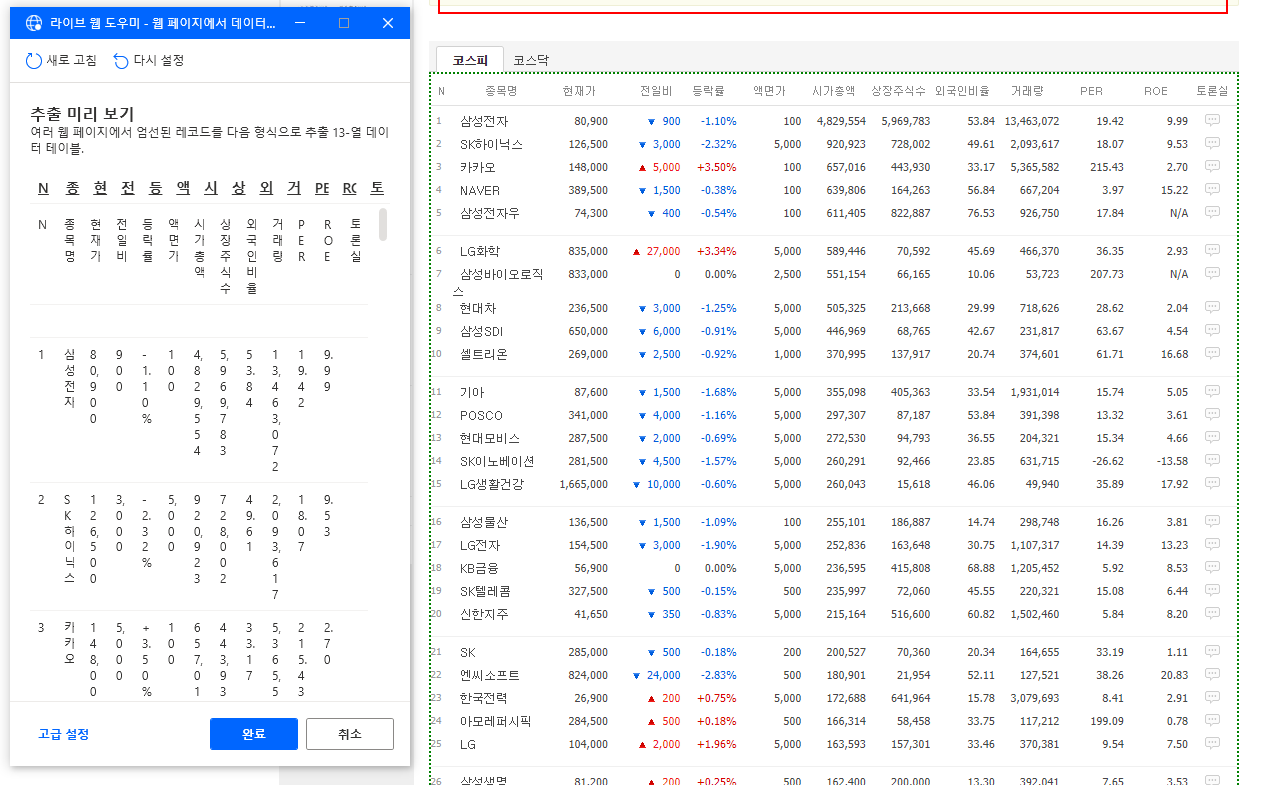This screenshot has width=1271, height=785.
Task: Switch to the 코스피 tab
Action: pyautogui.click(x=470, y=60)
